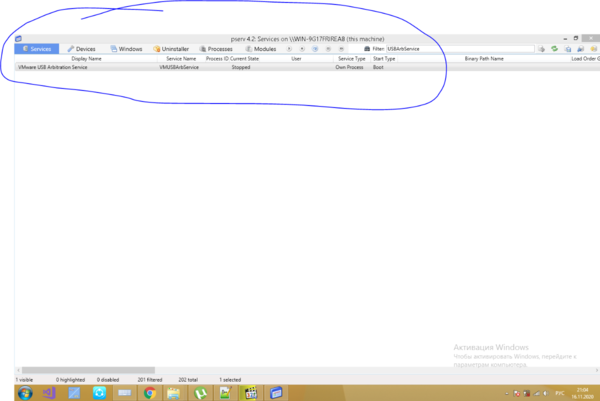Image resolution: width=600 pixels, height=401 pixels.
Task: Click the Filter text field containing USBArbService
Action: click(x=460, y=49)
